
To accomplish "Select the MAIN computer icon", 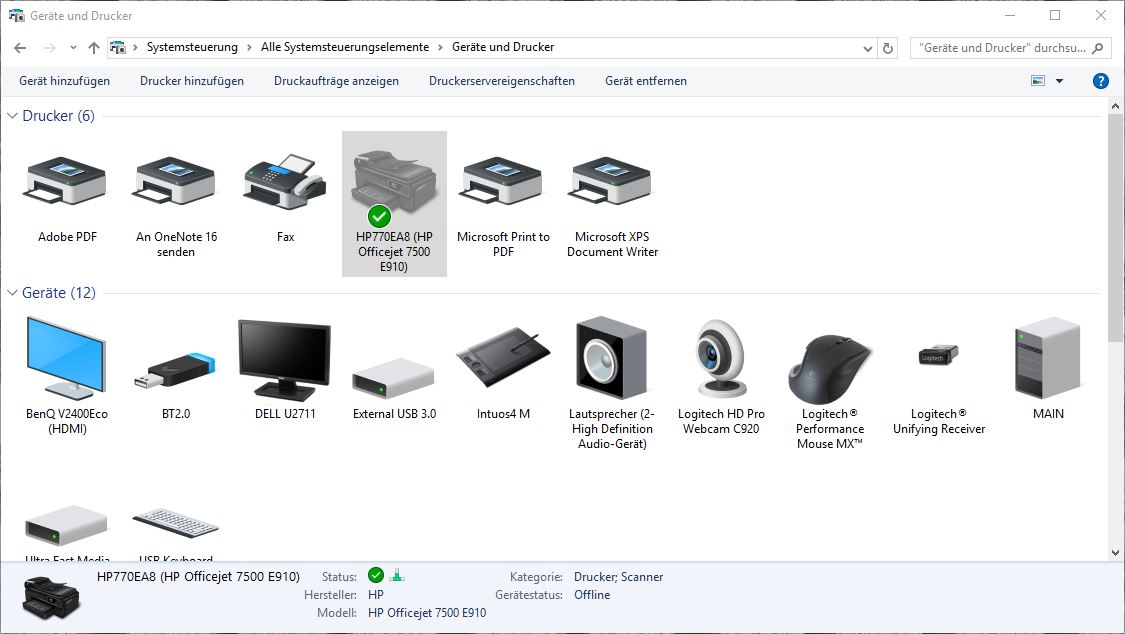I will coord(1048,358).
